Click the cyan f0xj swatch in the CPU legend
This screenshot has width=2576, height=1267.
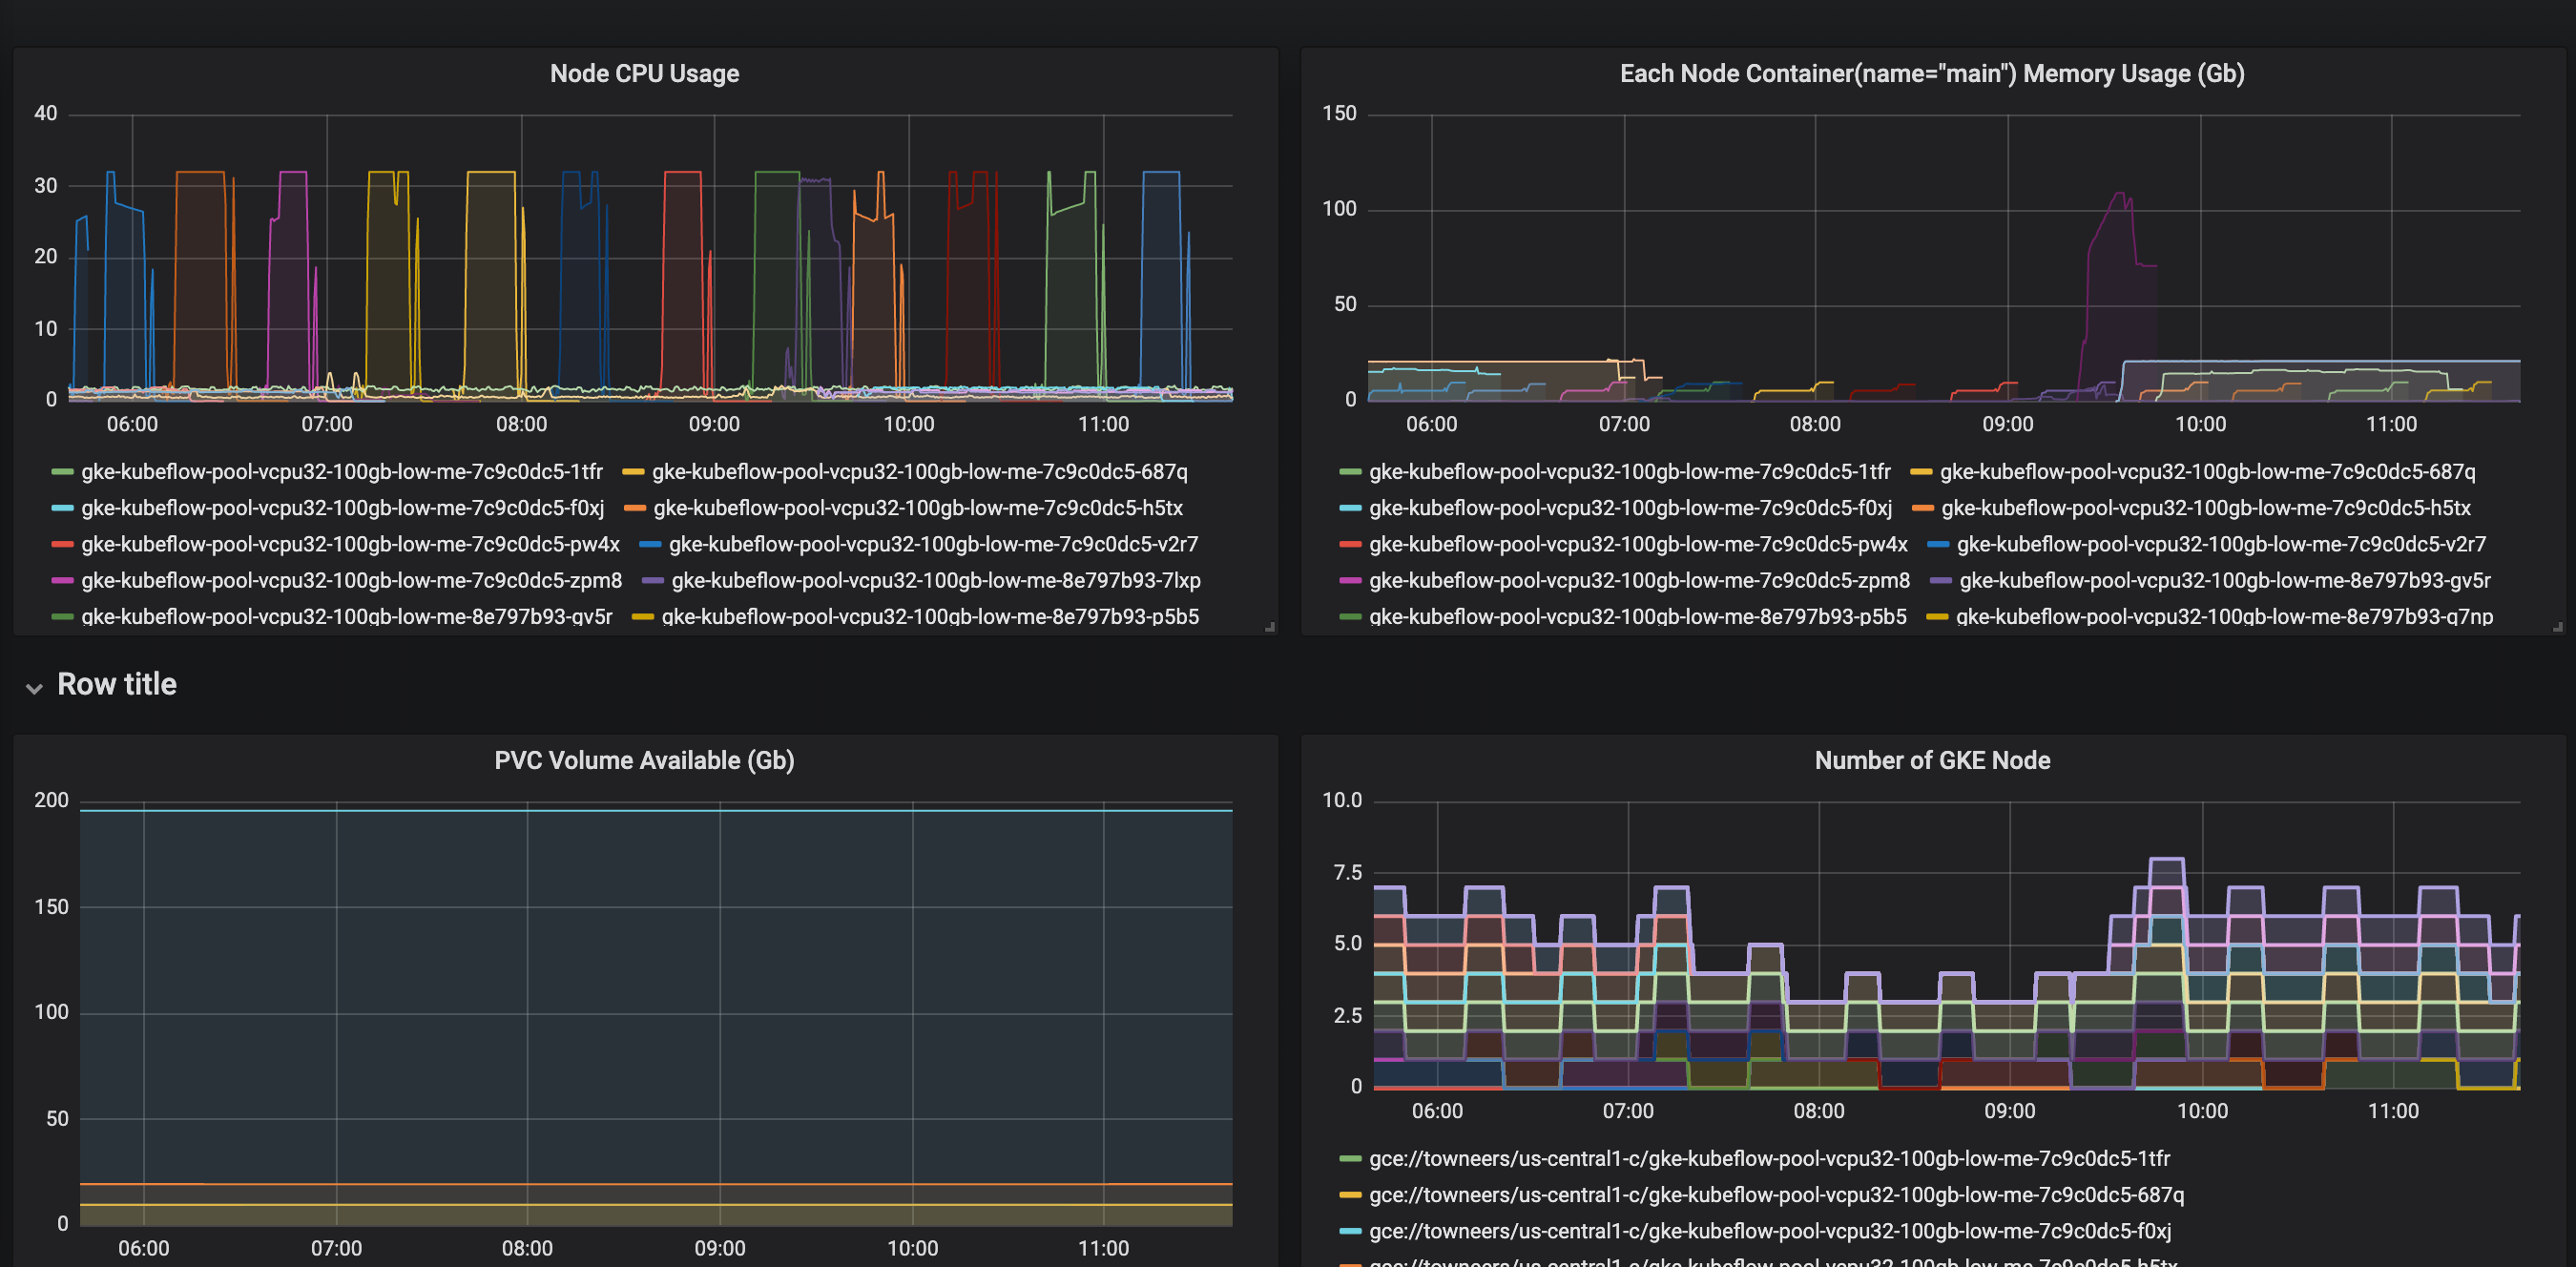click(x=62, y=508)
